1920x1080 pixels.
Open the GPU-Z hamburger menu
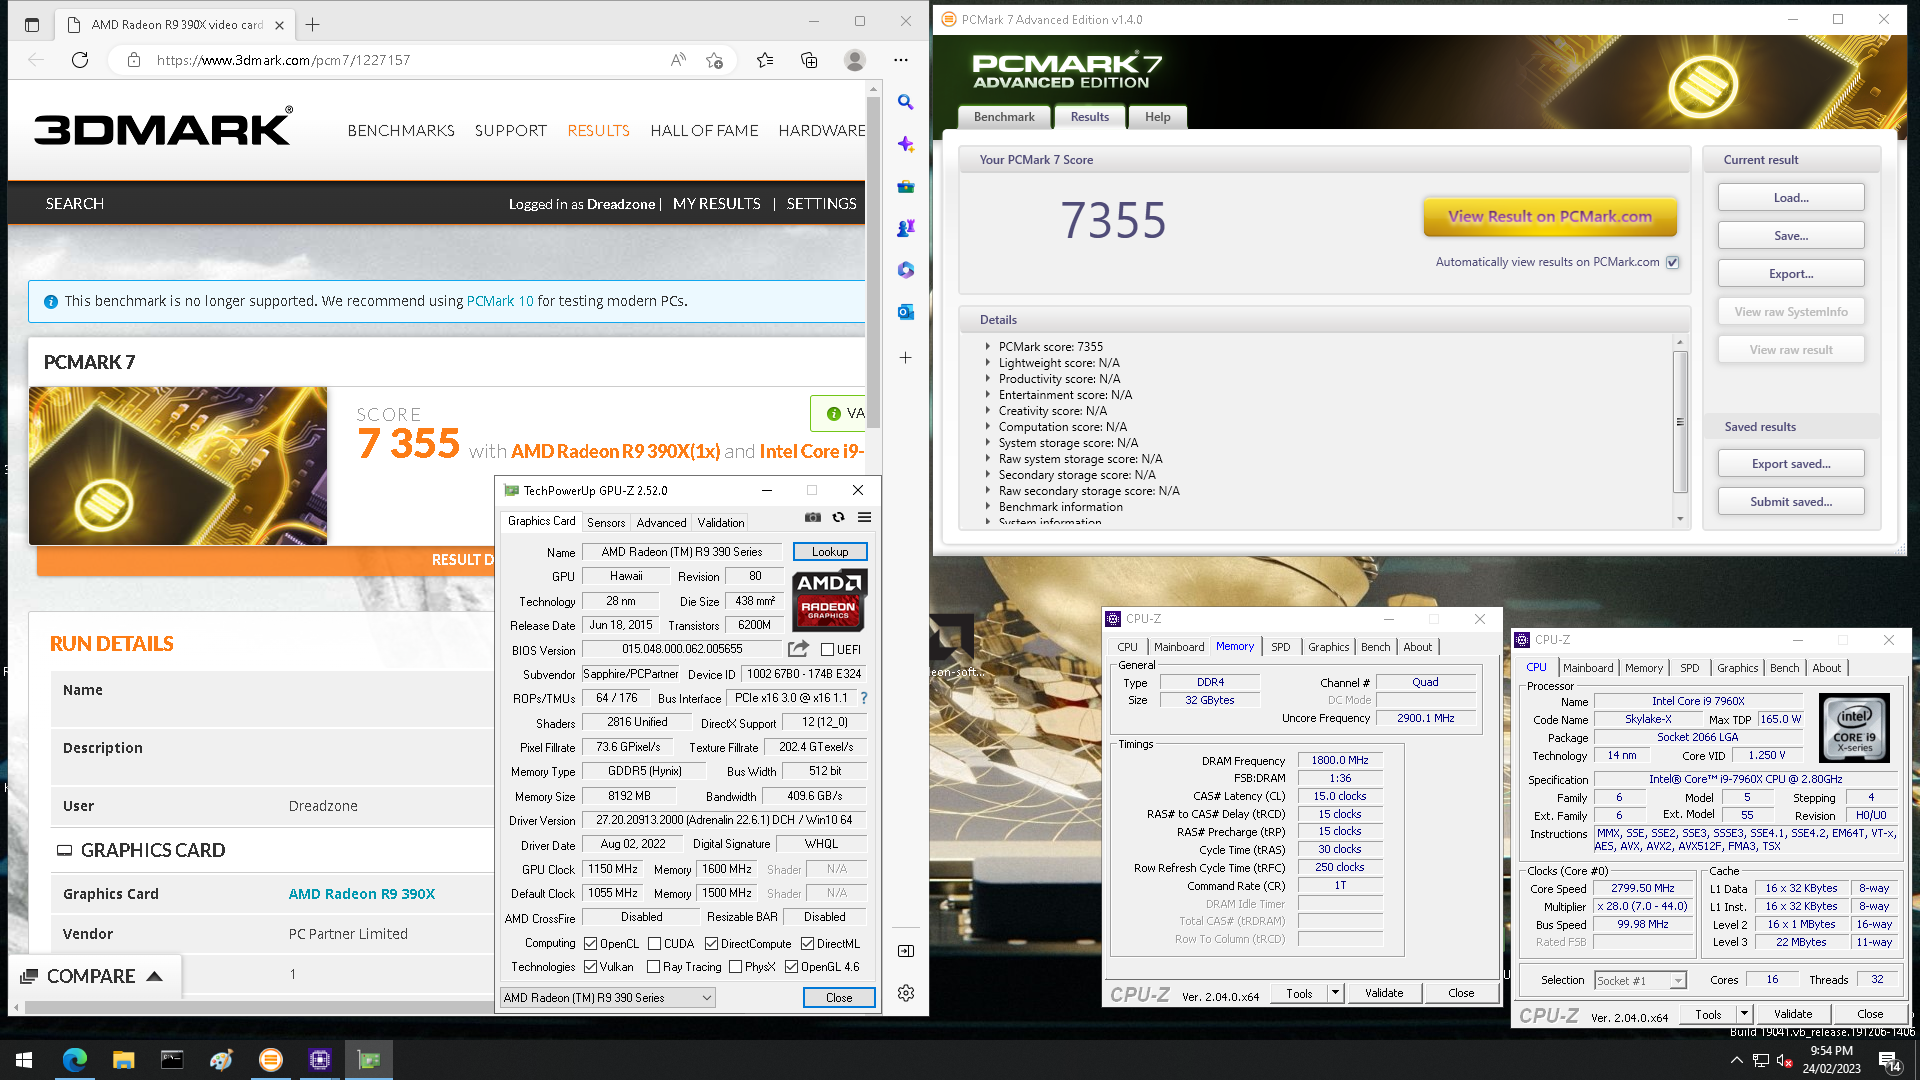coord(864,517)
